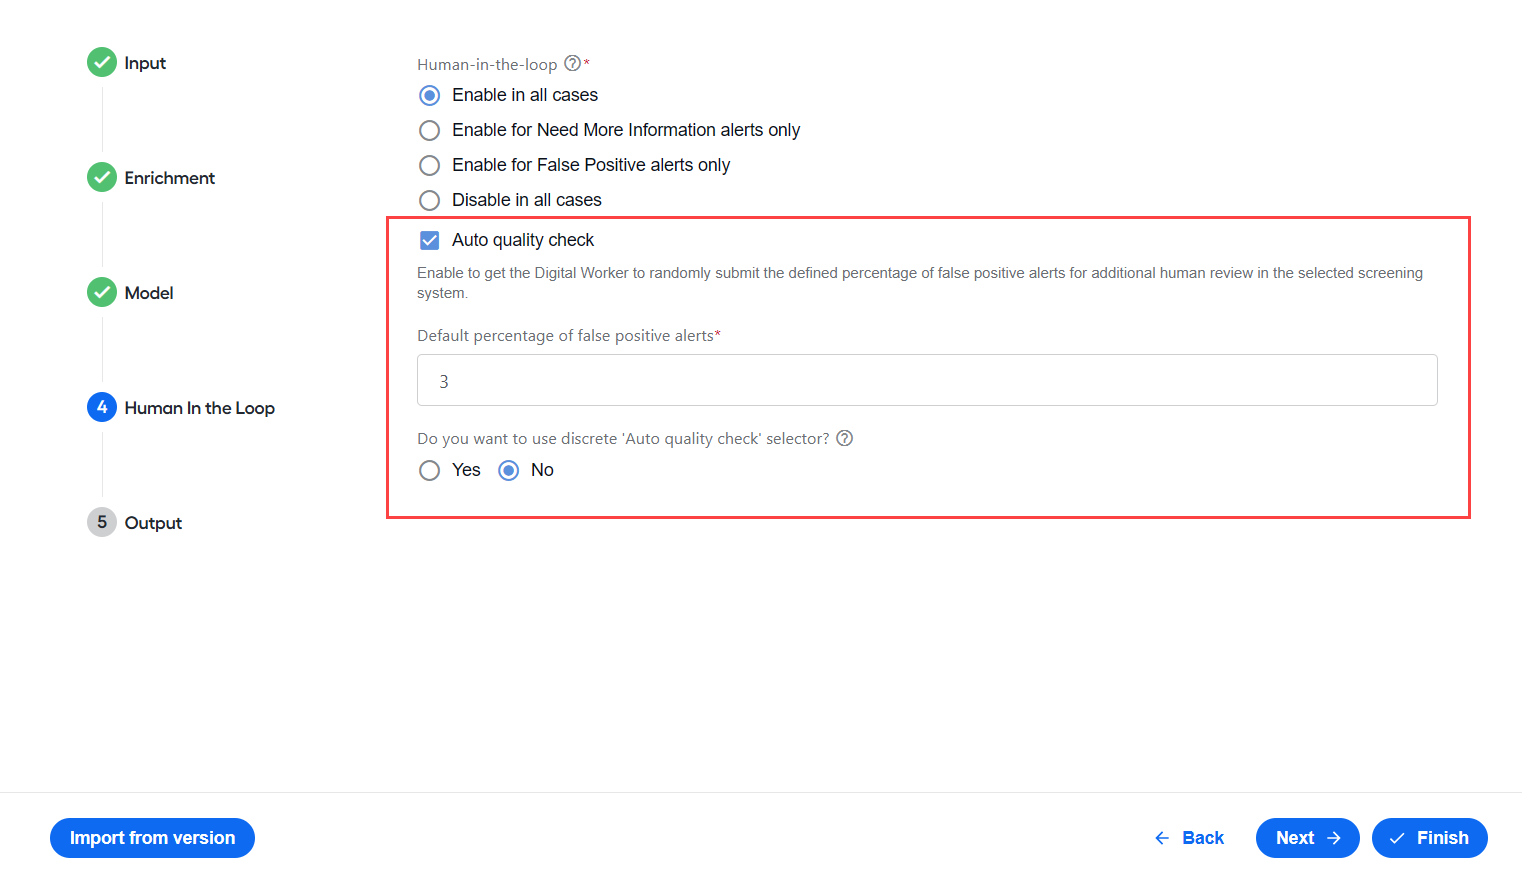Go to the Output step label
Viewport: 1522px width, 879px height.
[x=153, y=523]
